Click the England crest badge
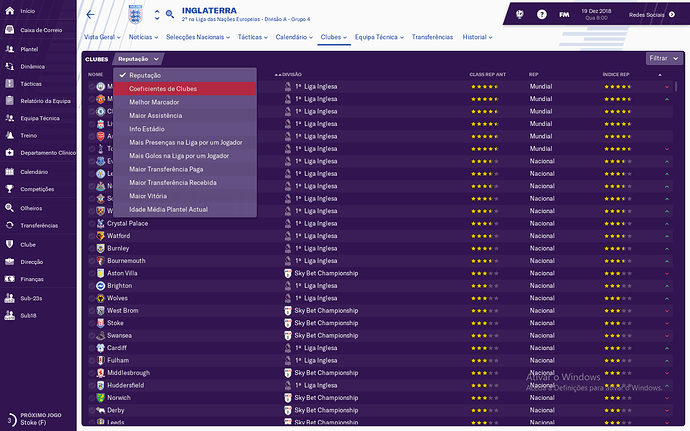690x431 pixels. pos(136,15)
